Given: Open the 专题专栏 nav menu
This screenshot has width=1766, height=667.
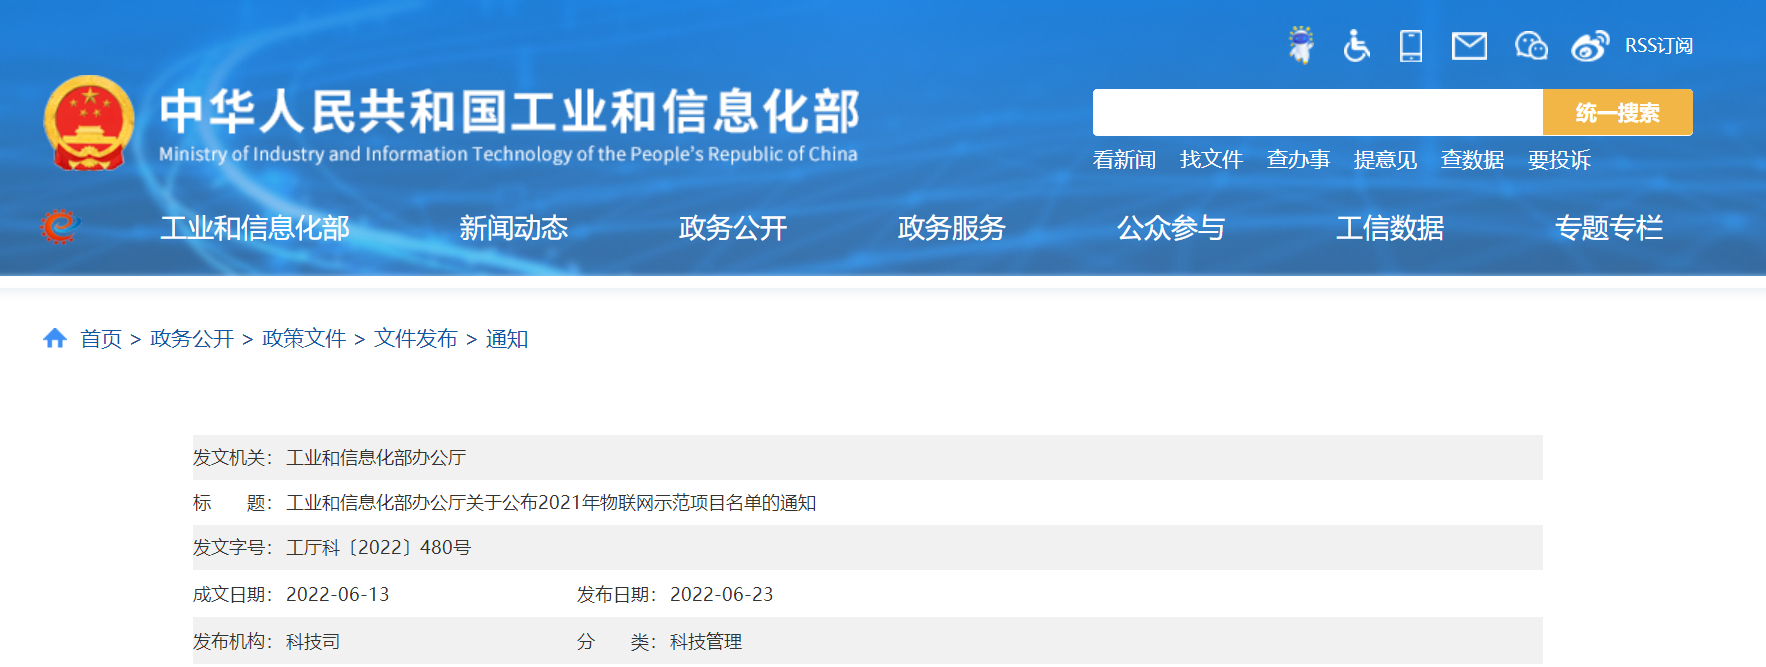Looking at the screenshot, I should pos(1608,228).
